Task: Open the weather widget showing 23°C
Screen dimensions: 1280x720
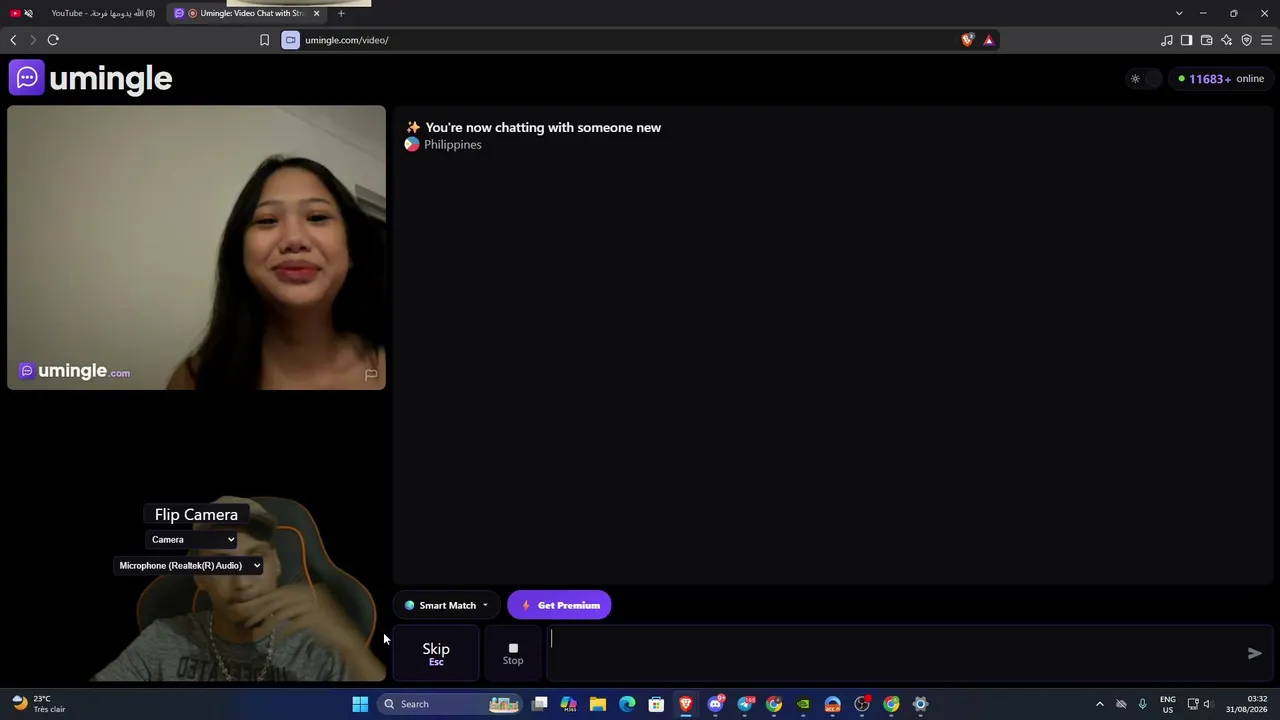Action: click(x=39, y=704)
